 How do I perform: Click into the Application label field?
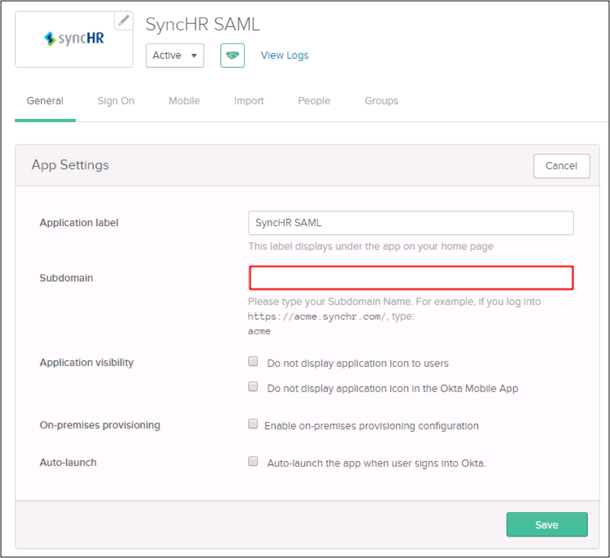click(410, 222)
